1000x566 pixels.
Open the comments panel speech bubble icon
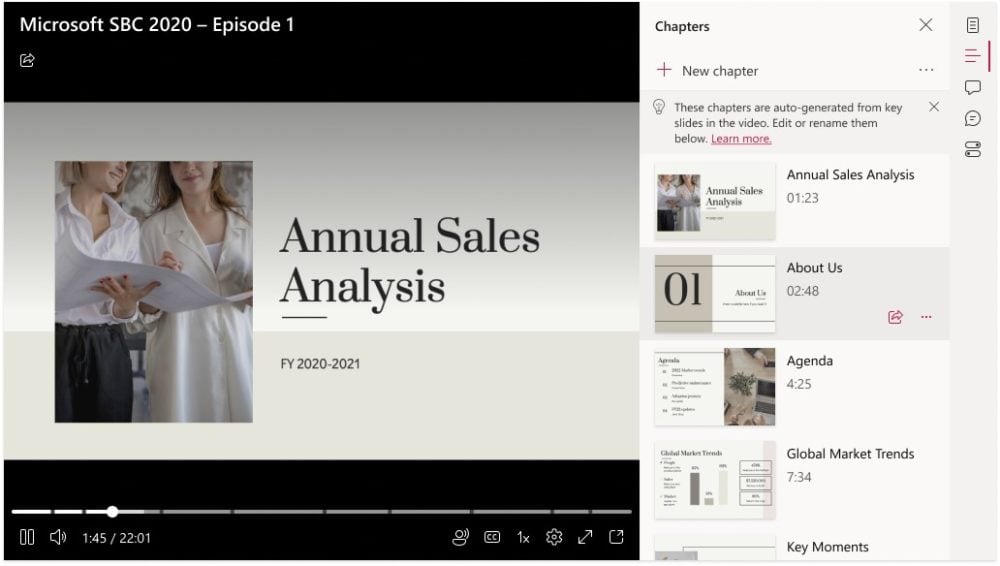click(973, 87)
